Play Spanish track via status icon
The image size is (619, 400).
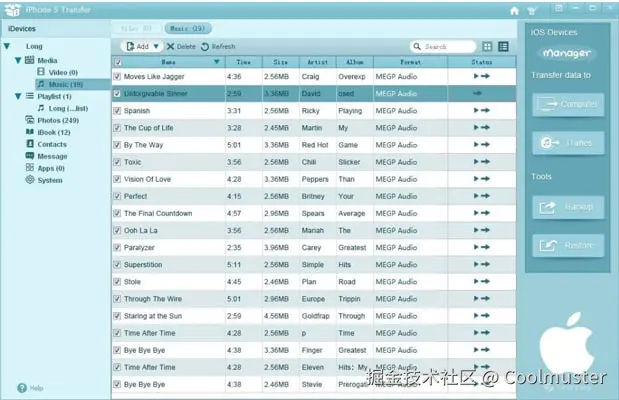tap(476, 110)
